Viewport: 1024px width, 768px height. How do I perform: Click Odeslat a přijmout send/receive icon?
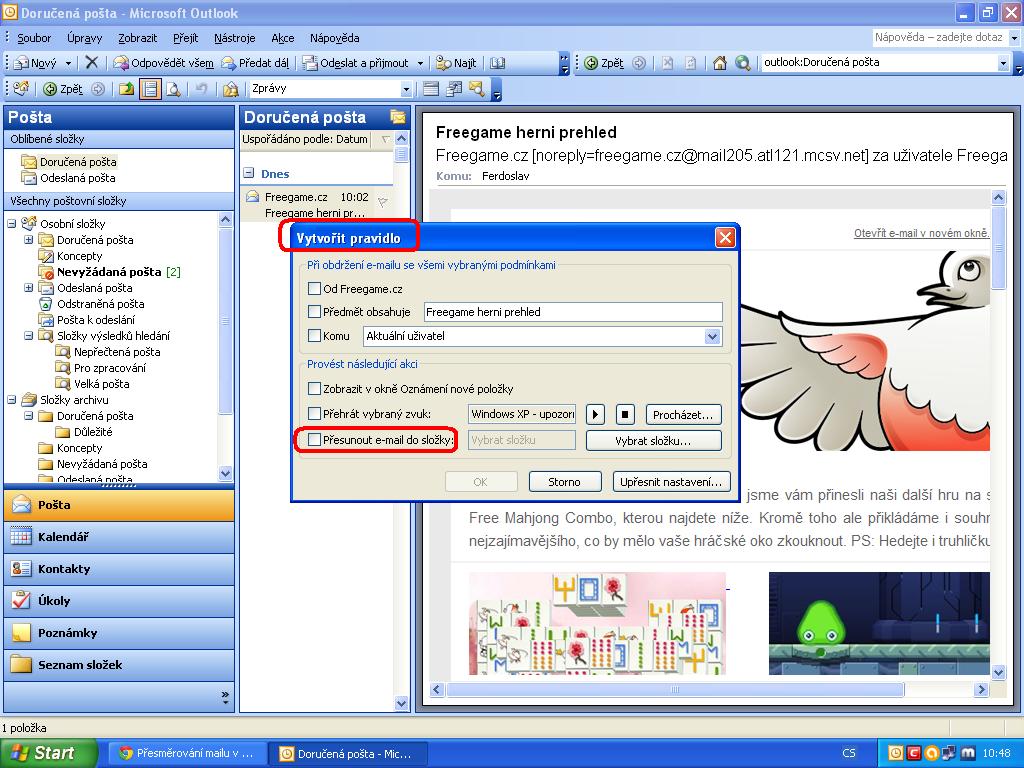(310, 63)
